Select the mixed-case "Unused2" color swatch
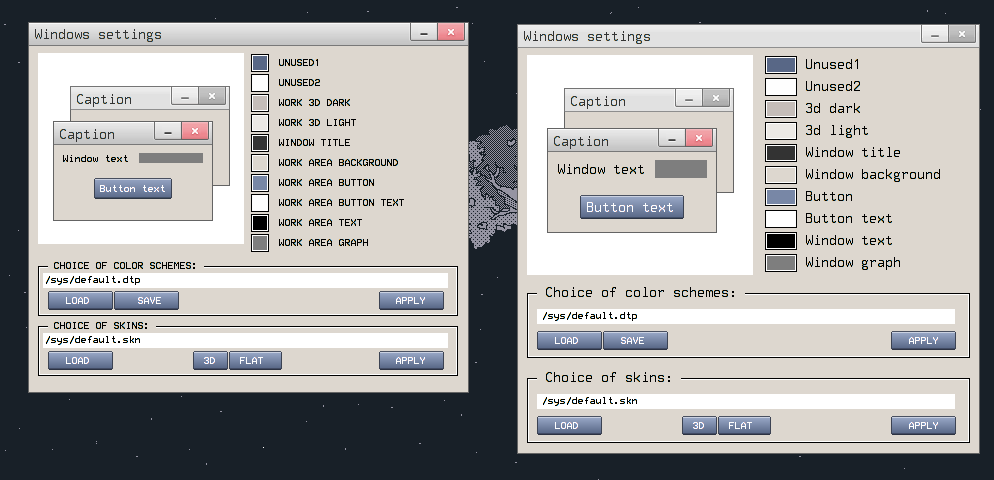This screenshot has height=480, width=994. 780,87
